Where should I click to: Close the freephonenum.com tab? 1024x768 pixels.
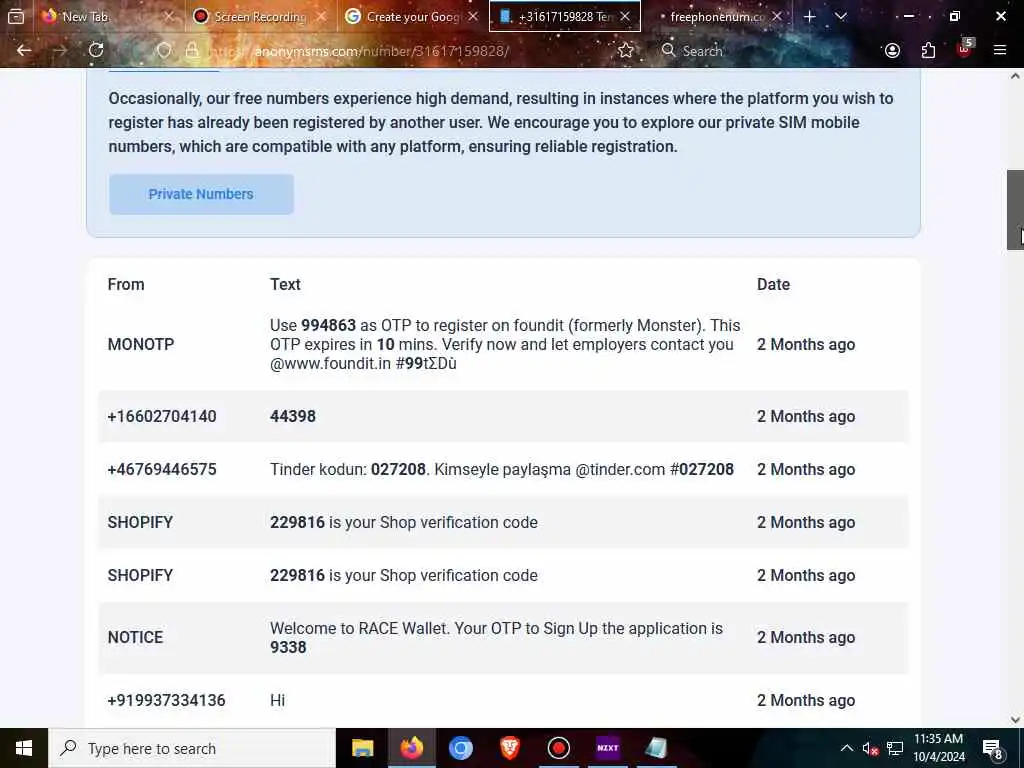[x=776, y=17]
